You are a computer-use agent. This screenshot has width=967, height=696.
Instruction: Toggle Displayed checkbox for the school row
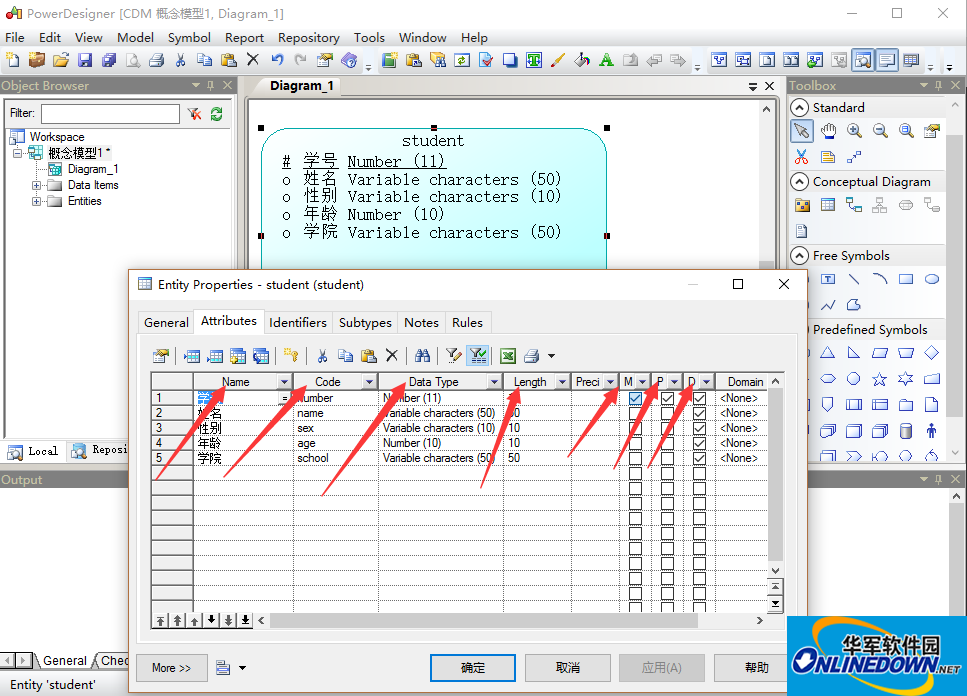coord(699,458)
